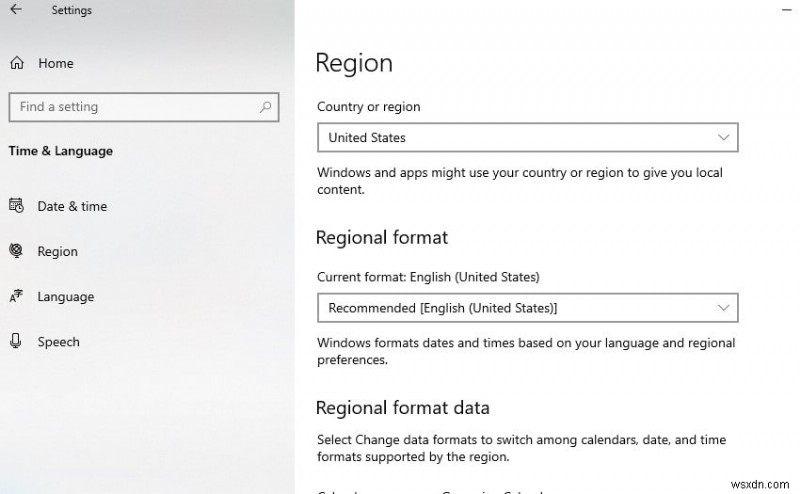Click the Date & time calendar icon
Screen dimensions: 800x494
pyautogui.click(x=16, y=206)
